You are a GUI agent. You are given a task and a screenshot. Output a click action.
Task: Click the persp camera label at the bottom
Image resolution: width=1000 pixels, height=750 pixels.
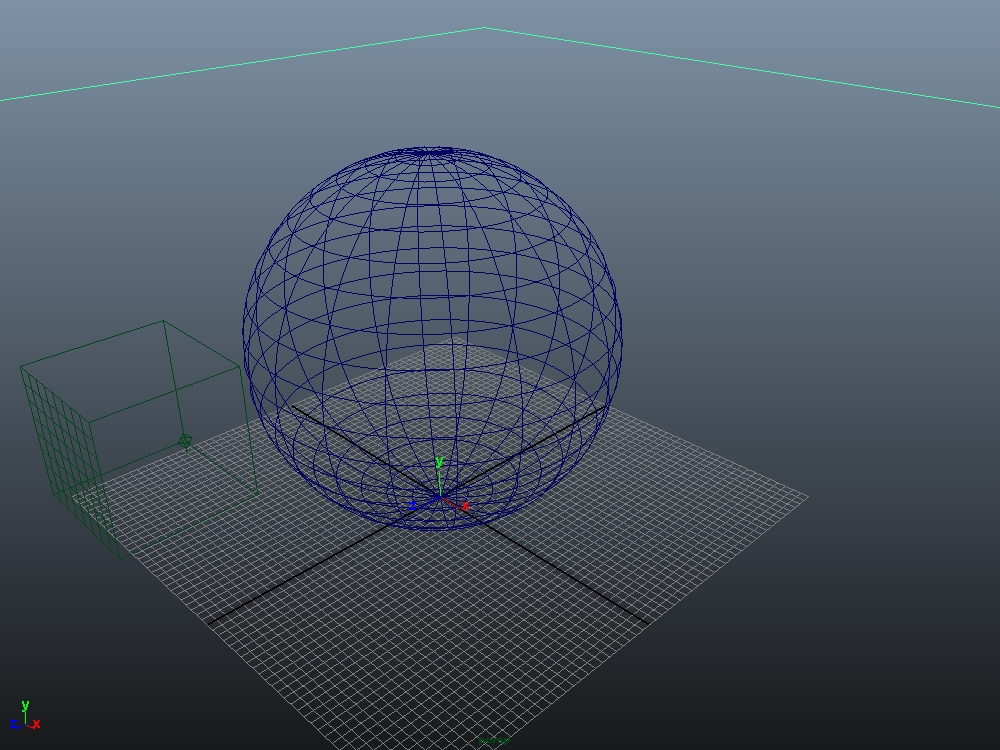tap(495, 741)
